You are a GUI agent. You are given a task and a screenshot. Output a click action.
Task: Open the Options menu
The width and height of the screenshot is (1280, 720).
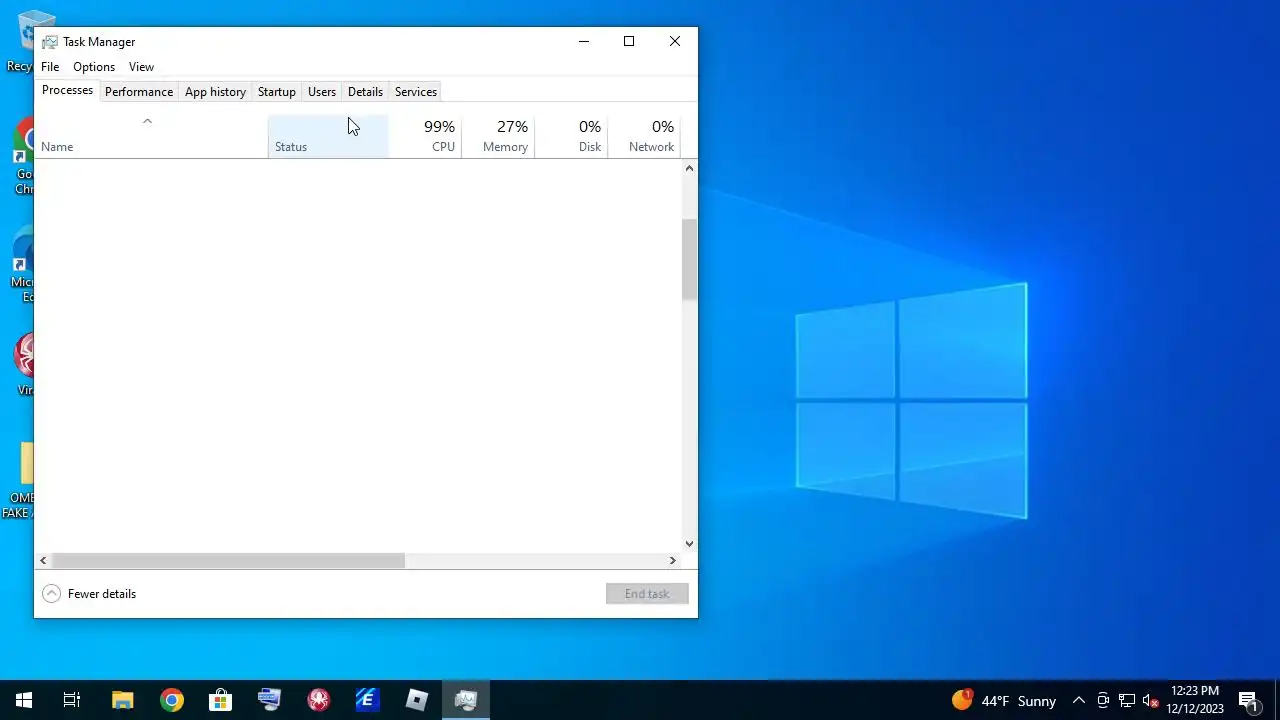94,67
